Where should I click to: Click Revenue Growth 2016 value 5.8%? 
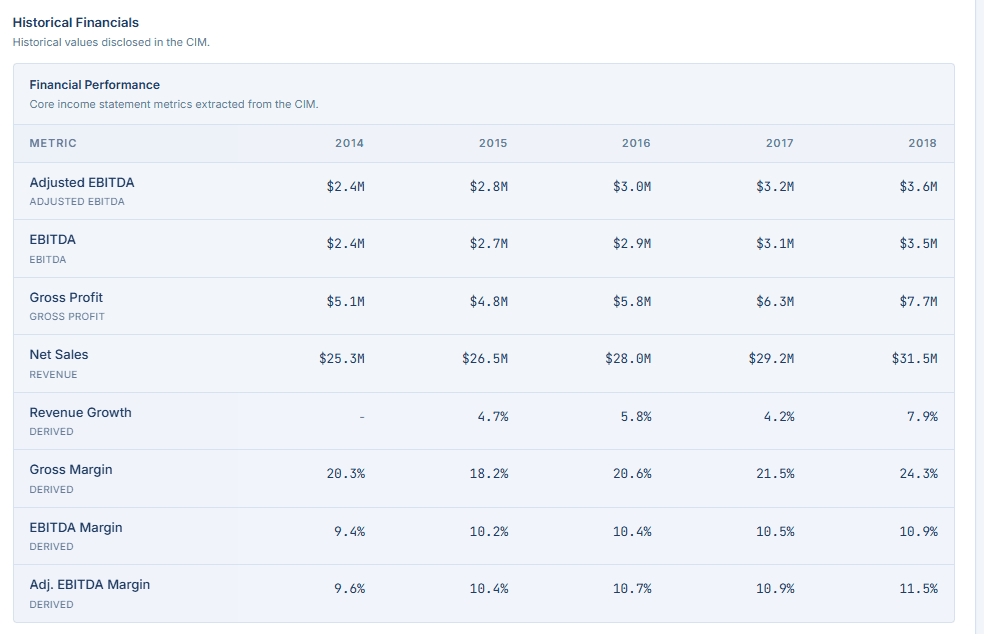pos(636,416)
